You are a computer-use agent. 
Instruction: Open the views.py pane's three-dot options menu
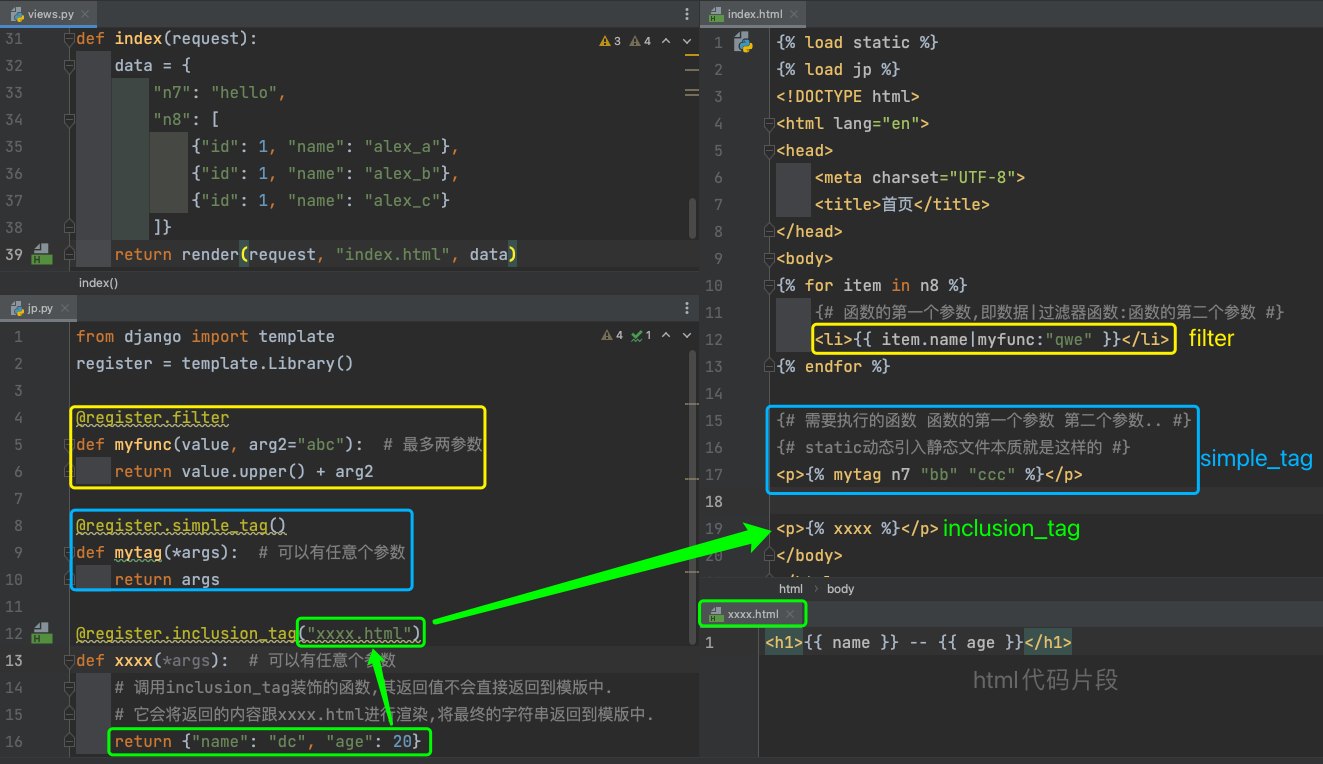(x=687, y=14)
